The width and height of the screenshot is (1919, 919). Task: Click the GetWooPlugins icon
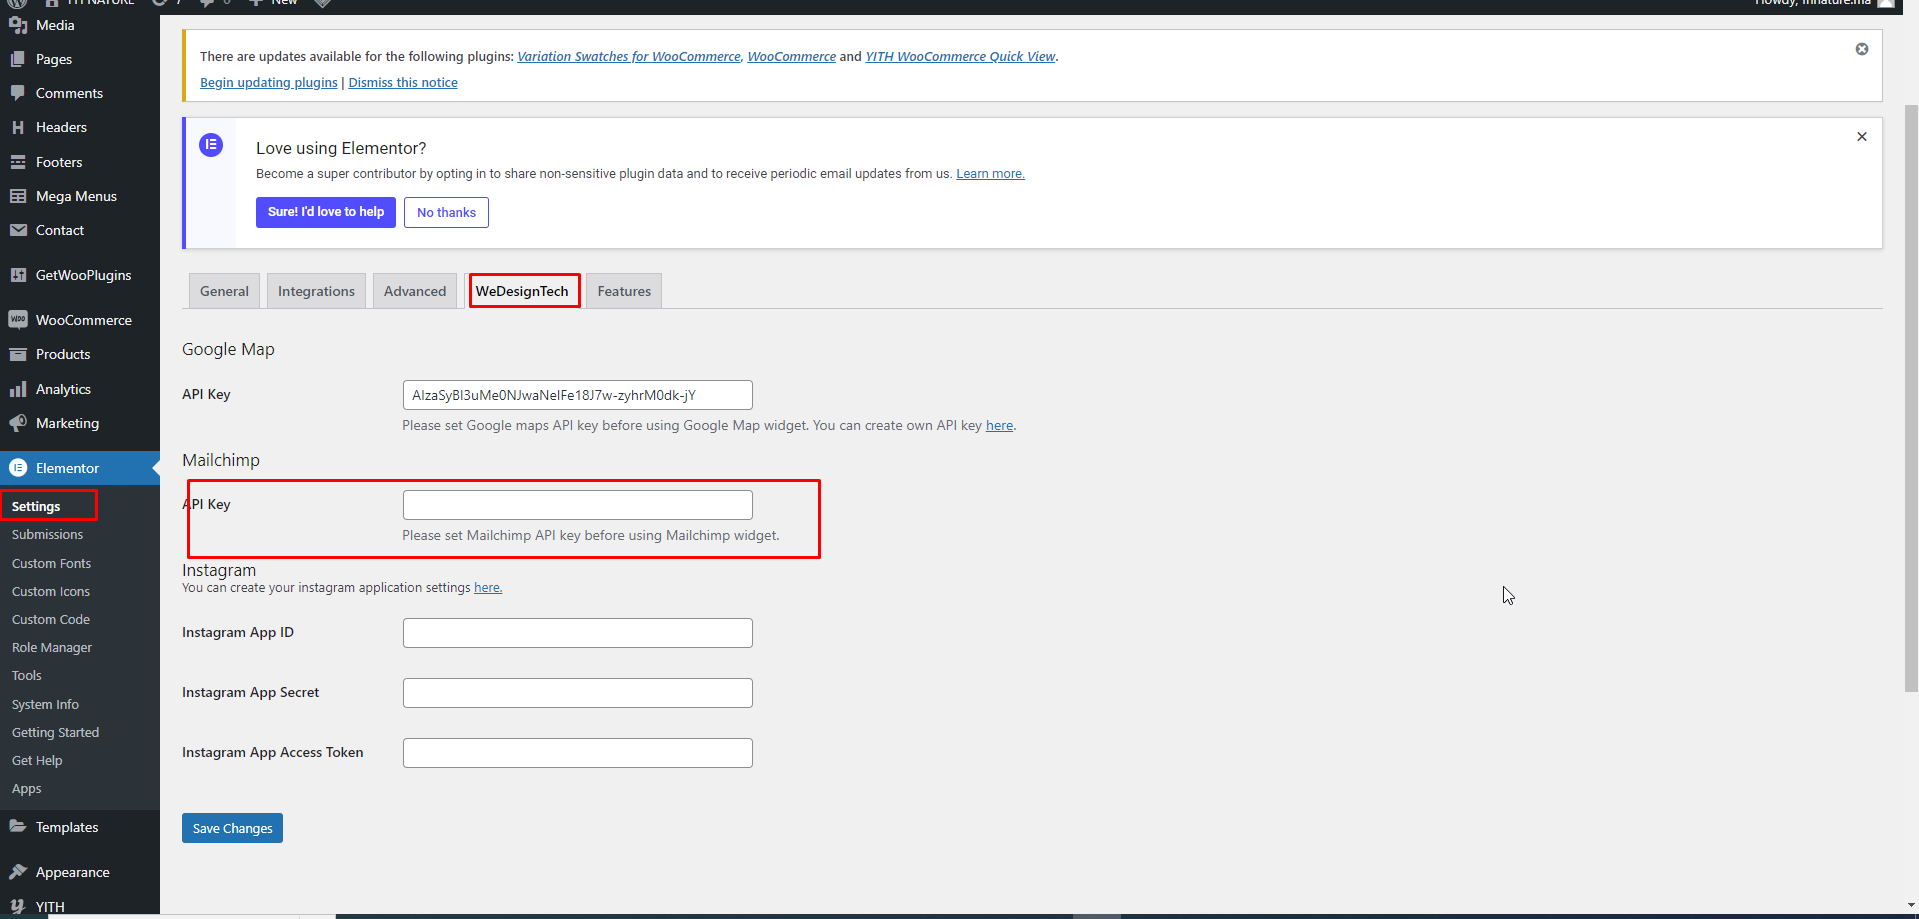[x=18, y=275]
